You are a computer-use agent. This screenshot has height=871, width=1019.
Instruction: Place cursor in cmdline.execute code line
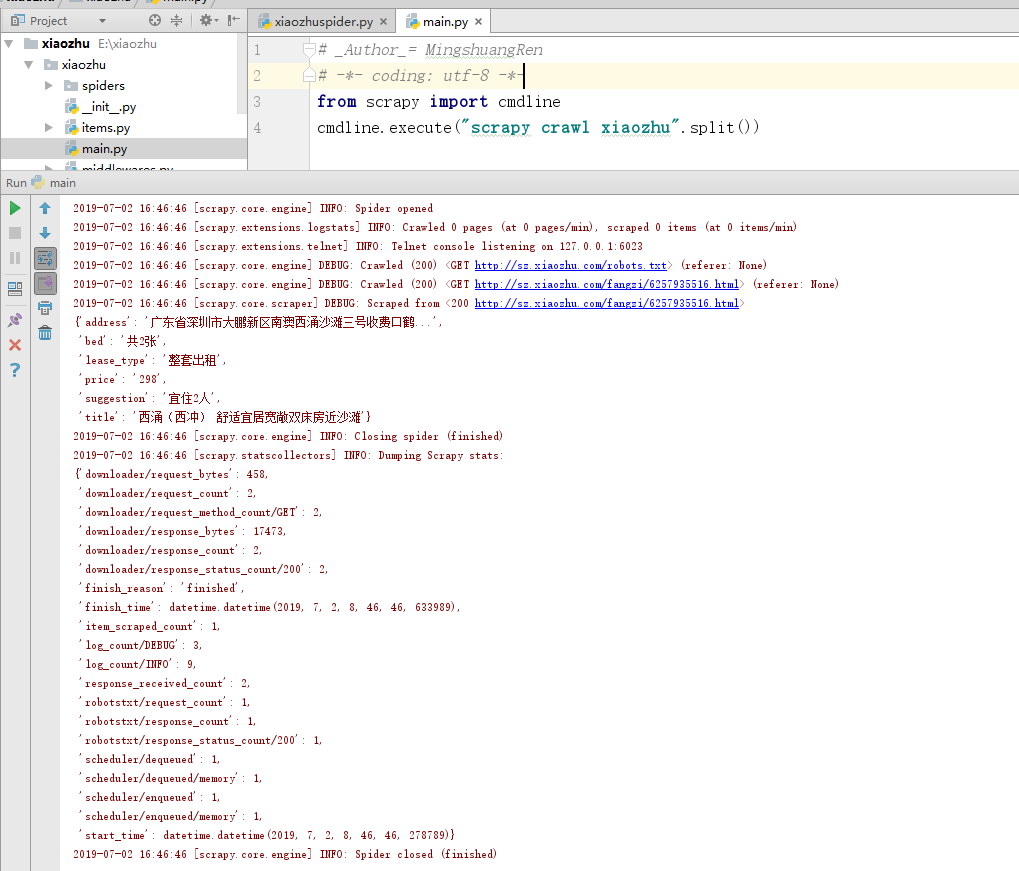tap(538, 127)
